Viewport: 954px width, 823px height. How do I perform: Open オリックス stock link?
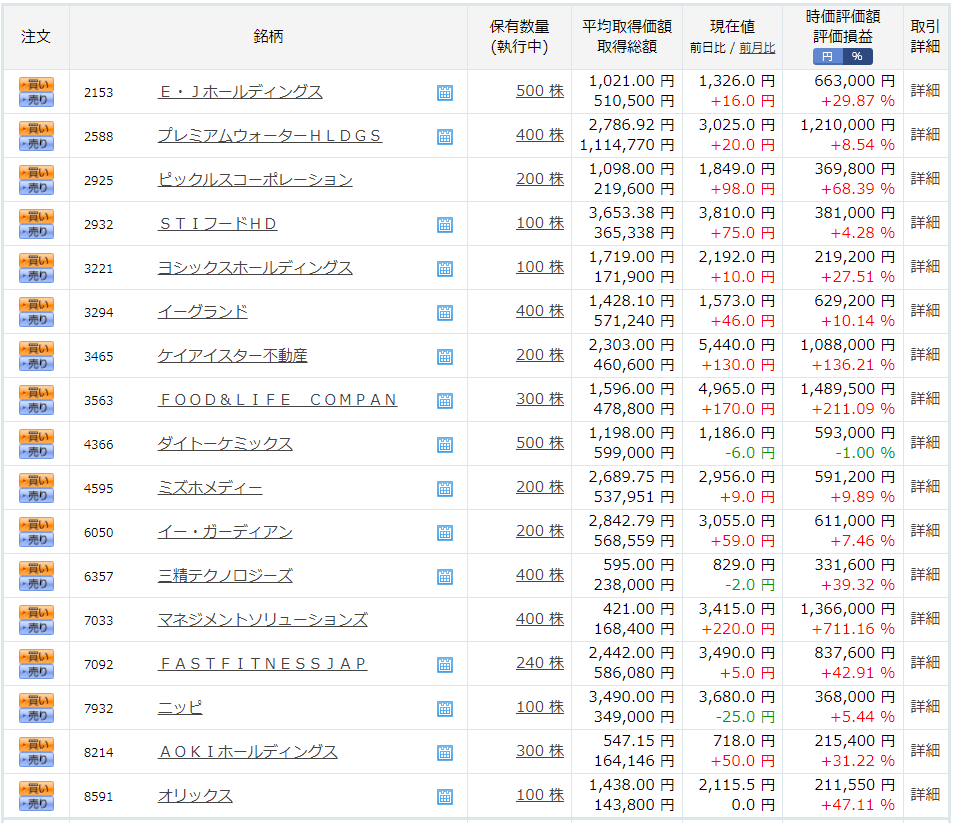195,796
